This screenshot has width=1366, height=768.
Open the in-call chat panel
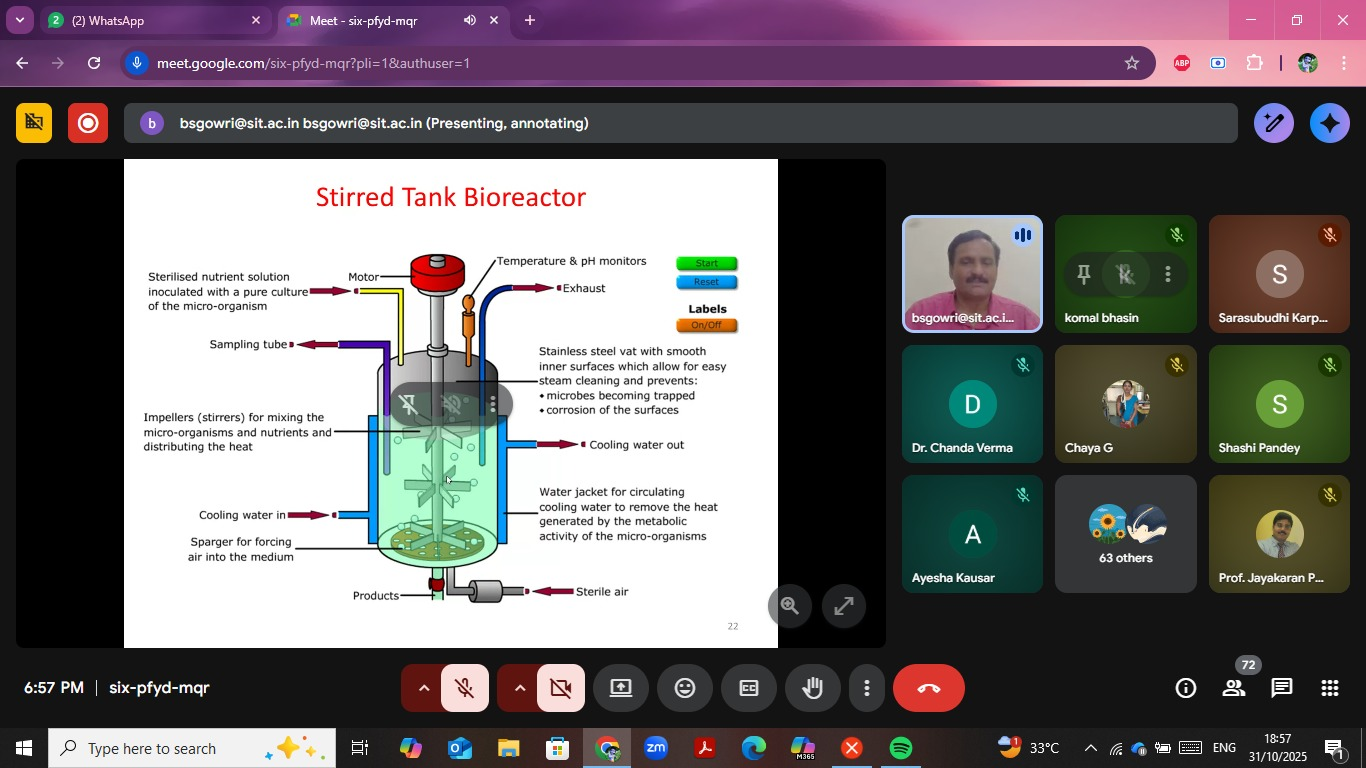(x=1281, y=688)
